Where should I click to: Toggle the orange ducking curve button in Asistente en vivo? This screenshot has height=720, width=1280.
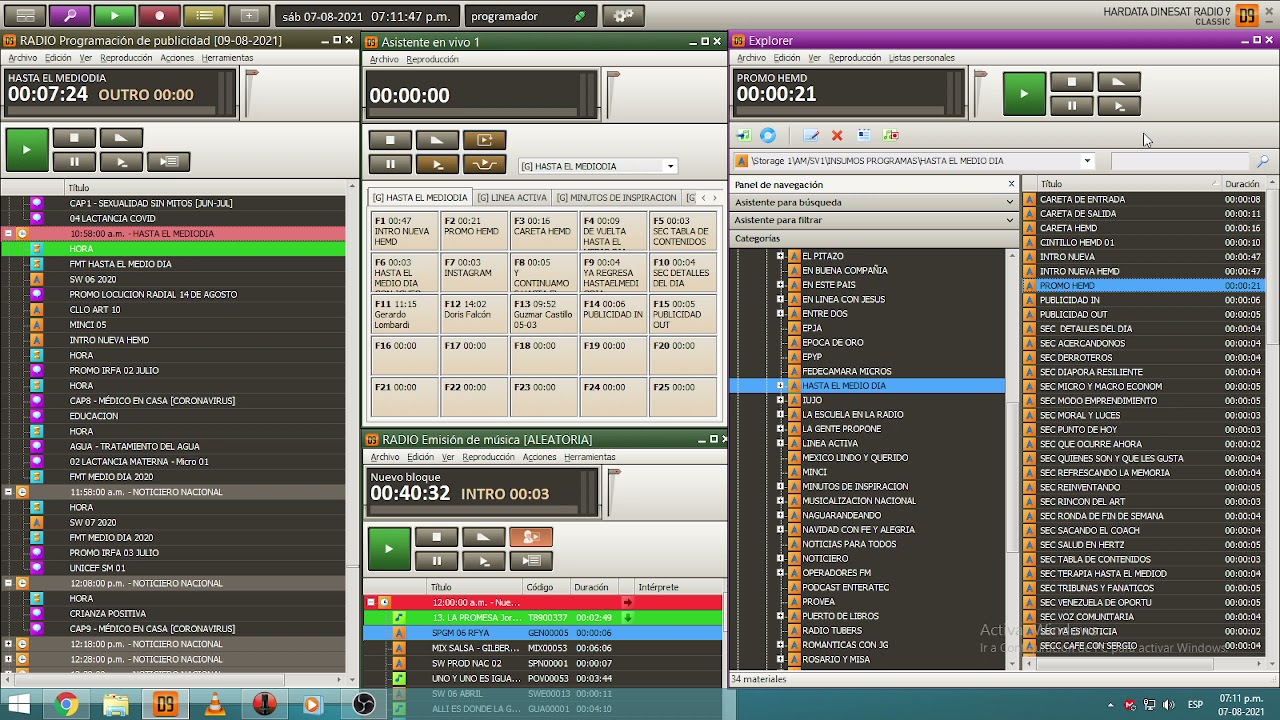[484, 164]
